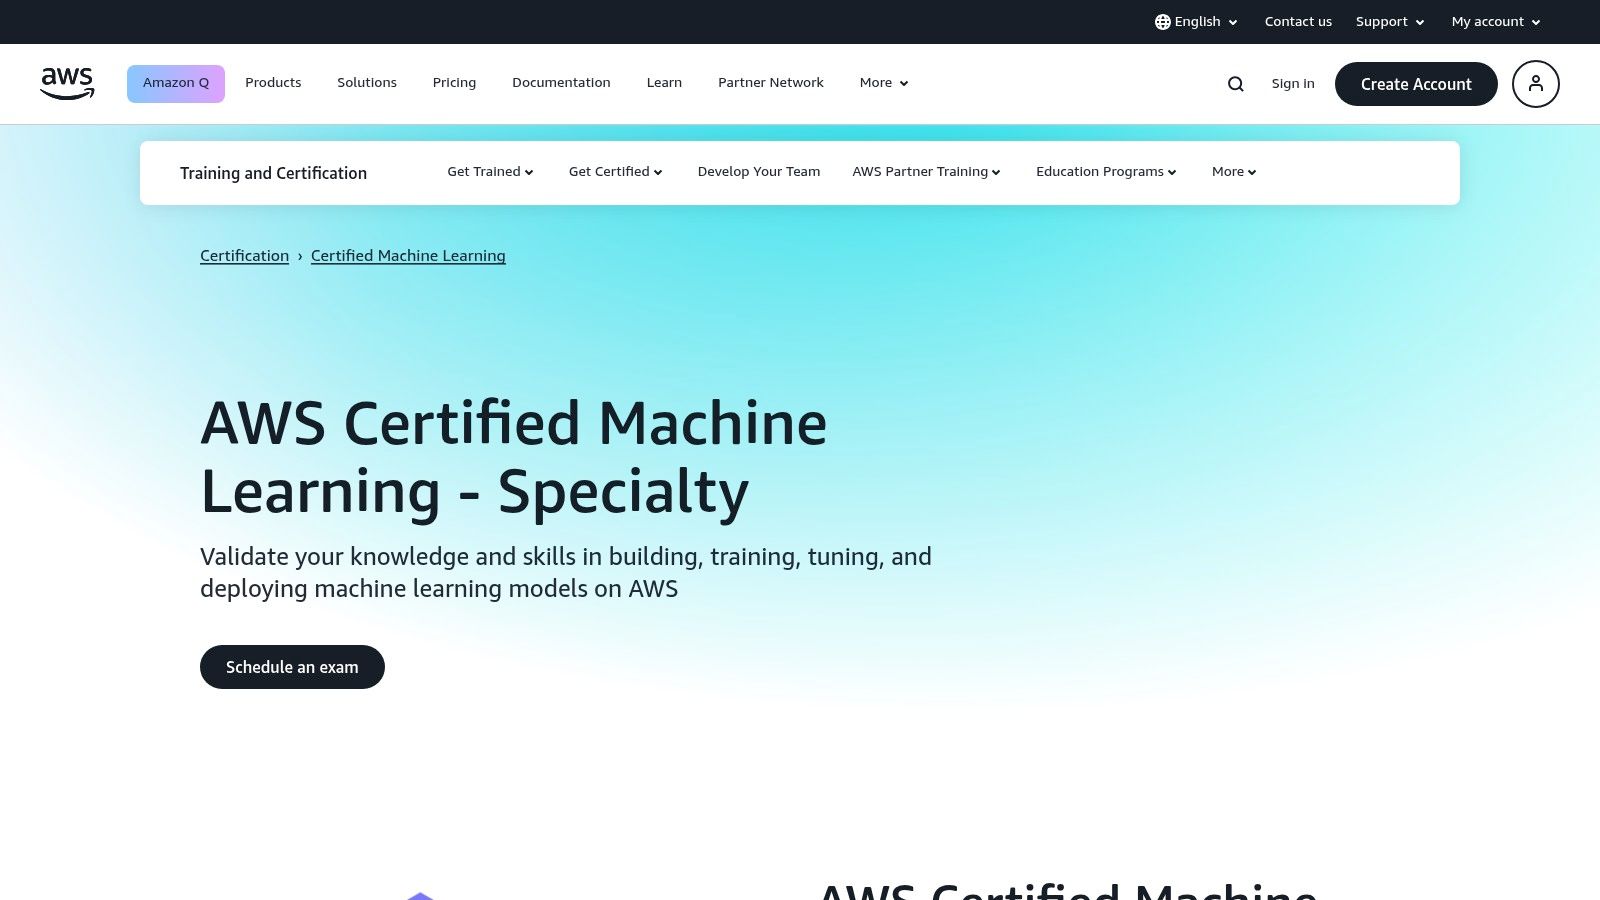Expand the Support dropdown

pos(1390,22)
